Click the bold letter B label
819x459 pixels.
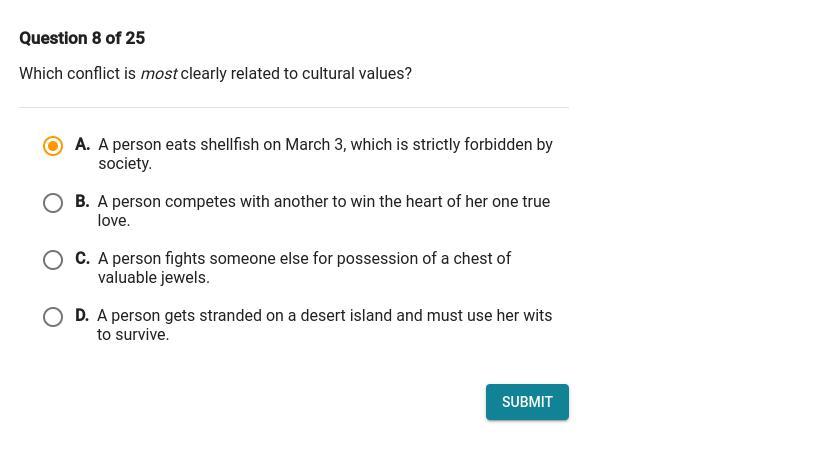coord(82,202)
